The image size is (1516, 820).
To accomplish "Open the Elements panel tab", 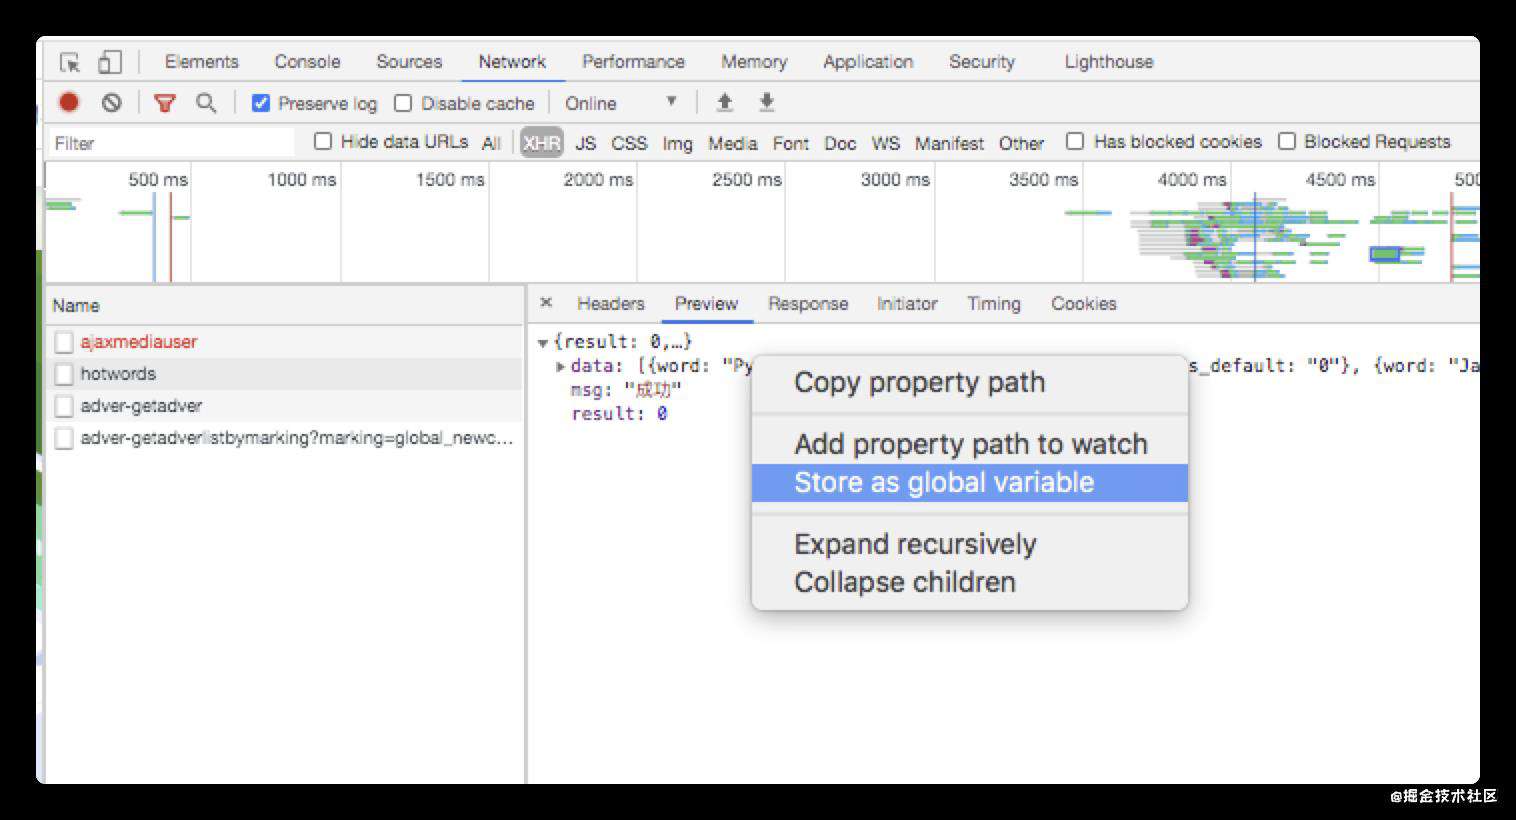I will (202, 62).
